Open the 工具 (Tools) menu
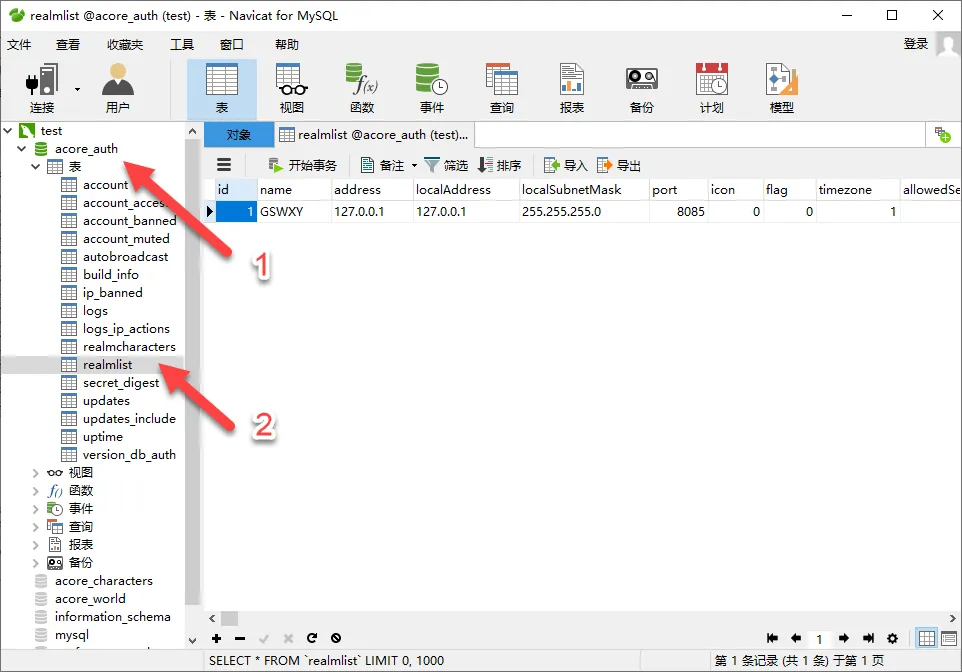Viewport: 962px width, 672px height. click(x=181, y=44)
